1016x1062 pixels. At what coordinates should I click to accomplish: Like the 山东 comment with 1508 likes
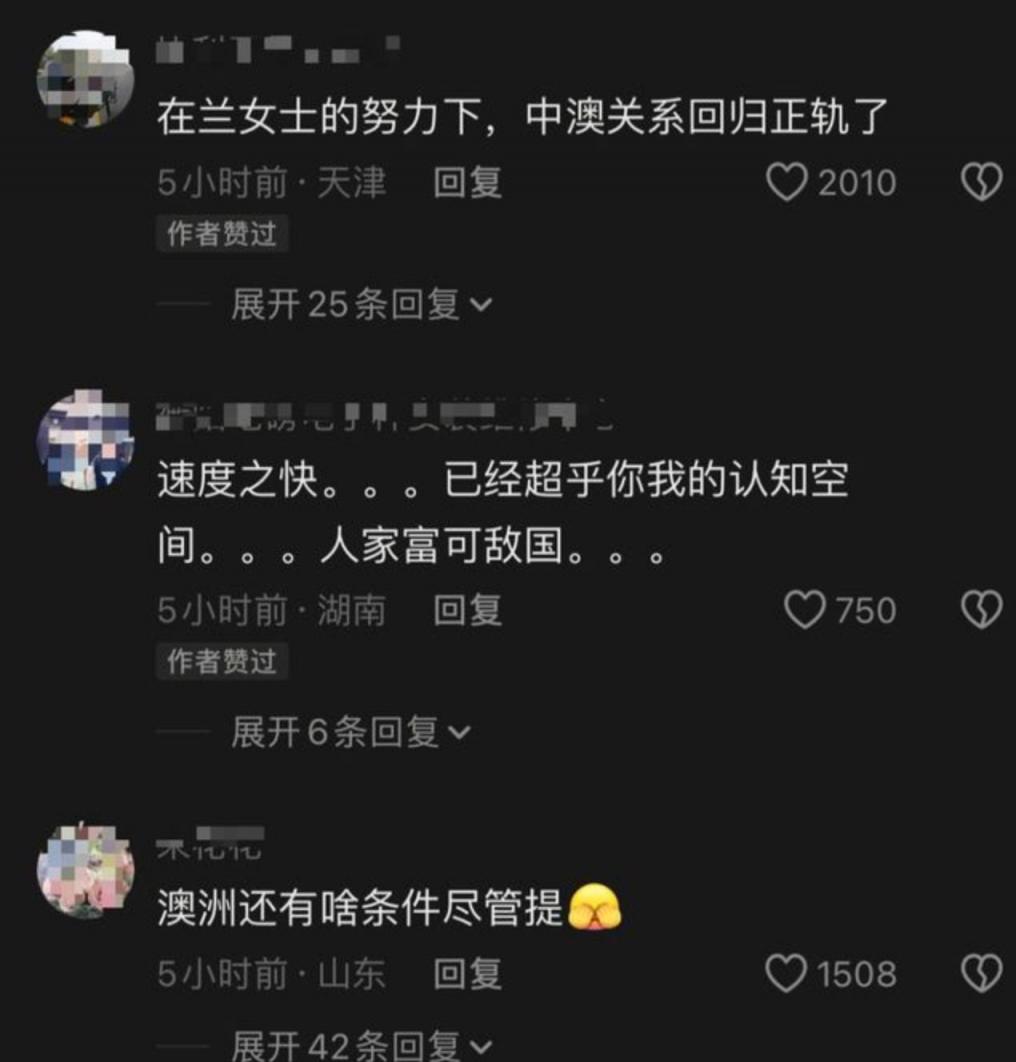click(x=786, y=973)
